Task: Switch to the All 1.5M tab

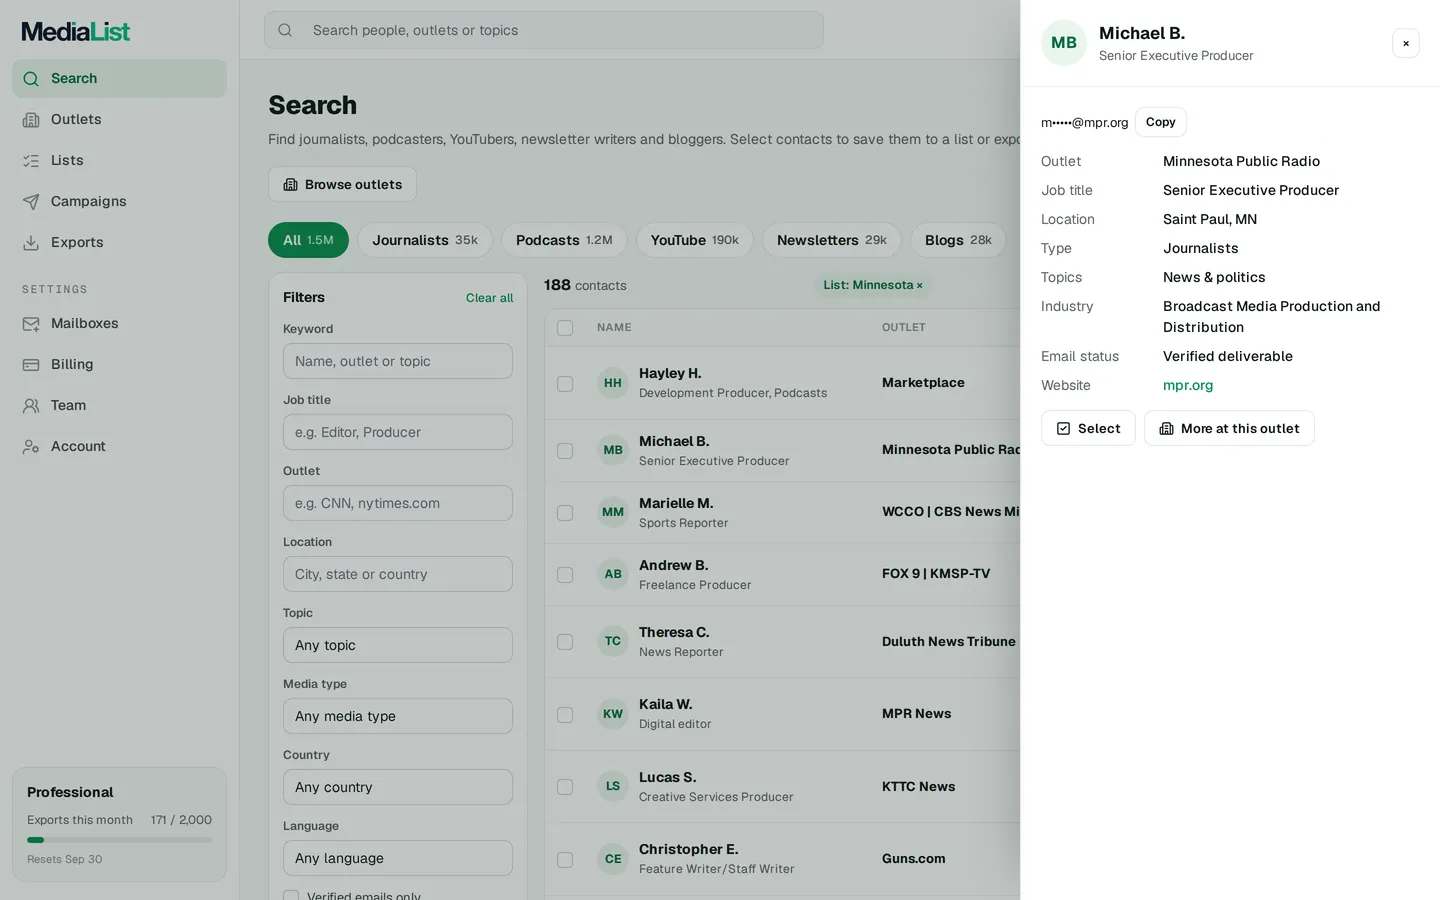Action: 308,240
